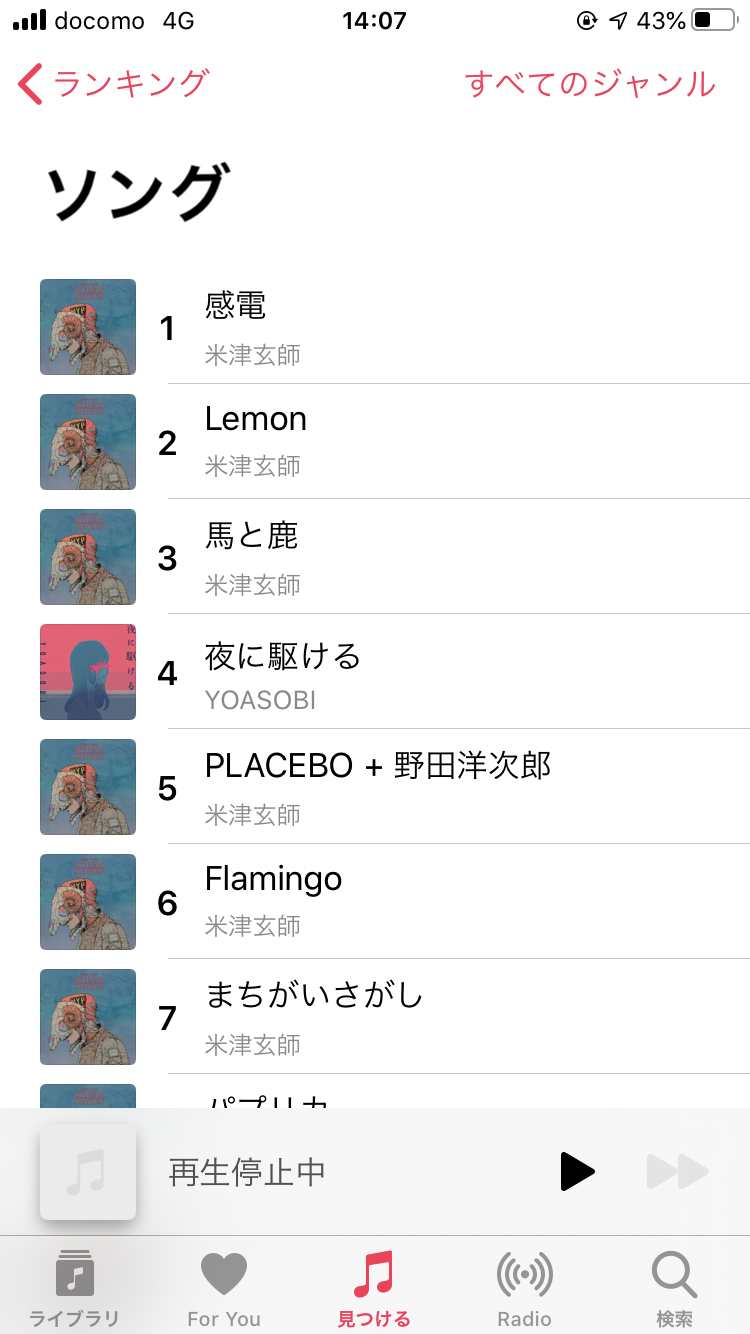Tap the pink 夜に駆ける album cover
Viewport: 750px width, 1334px height.
[88, 672]
